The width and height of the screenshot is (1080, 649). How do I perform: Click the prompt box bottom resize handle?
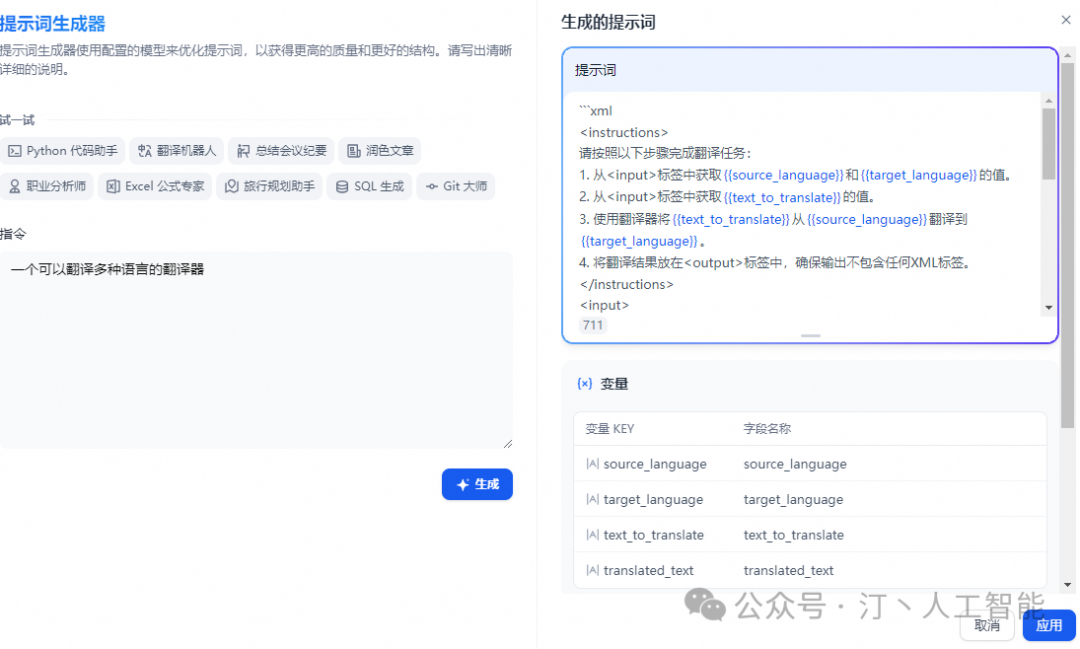[x=810, y=336]
